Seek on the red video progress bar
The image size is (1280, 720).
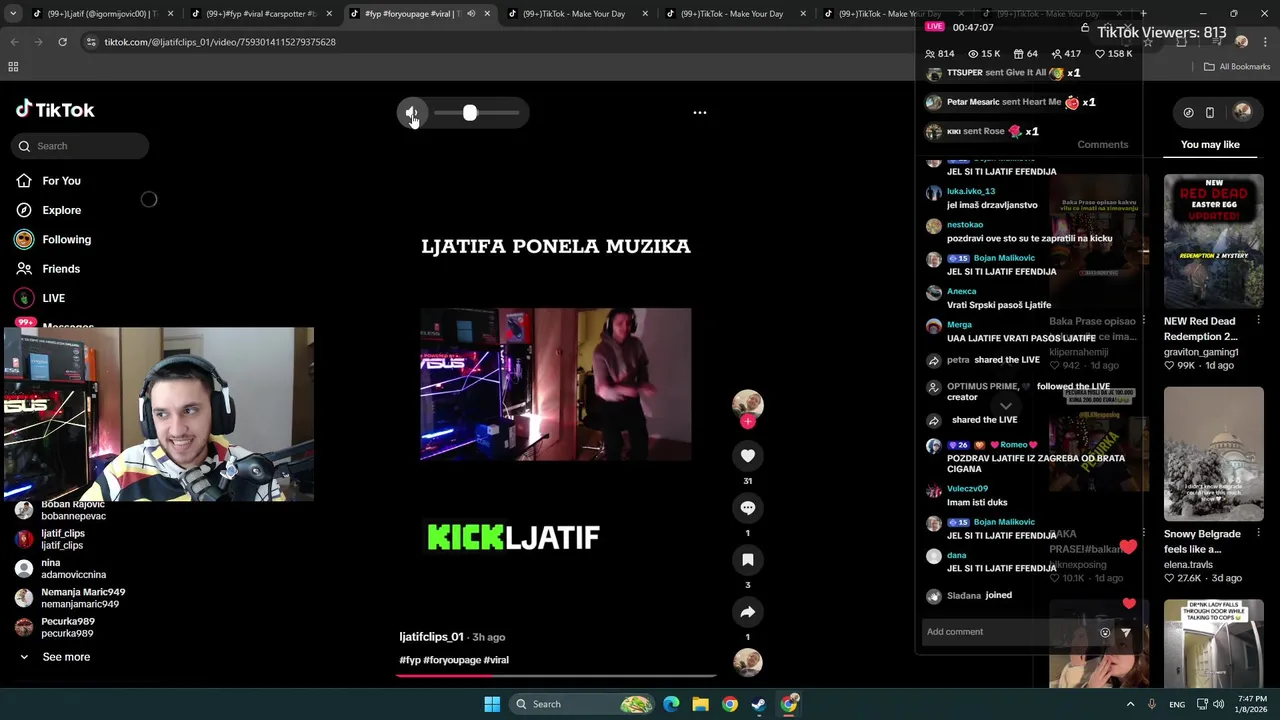tap(556, 676)
